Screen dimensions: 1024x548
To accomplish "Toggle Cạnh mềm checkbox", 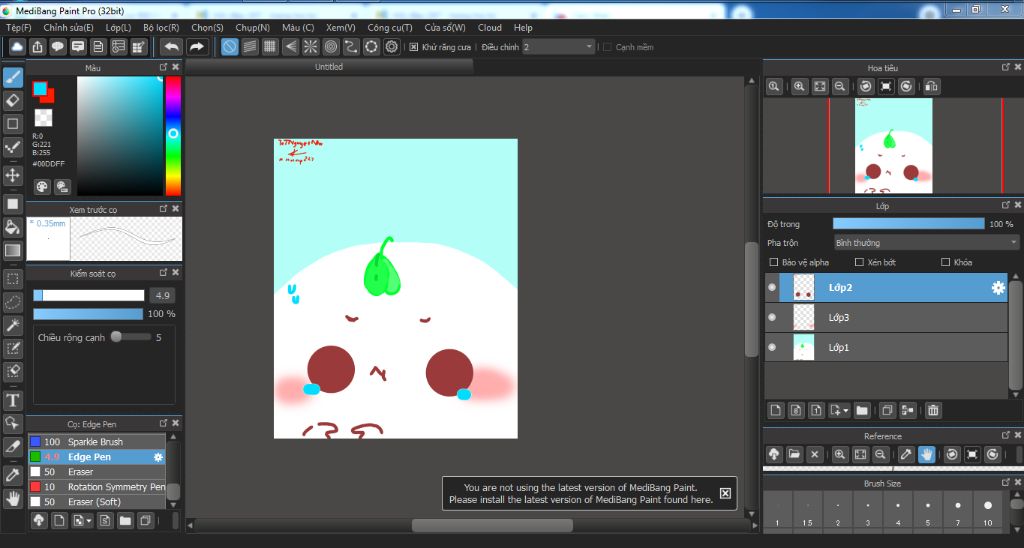I will pyautogui.click(x=607, y=47).
